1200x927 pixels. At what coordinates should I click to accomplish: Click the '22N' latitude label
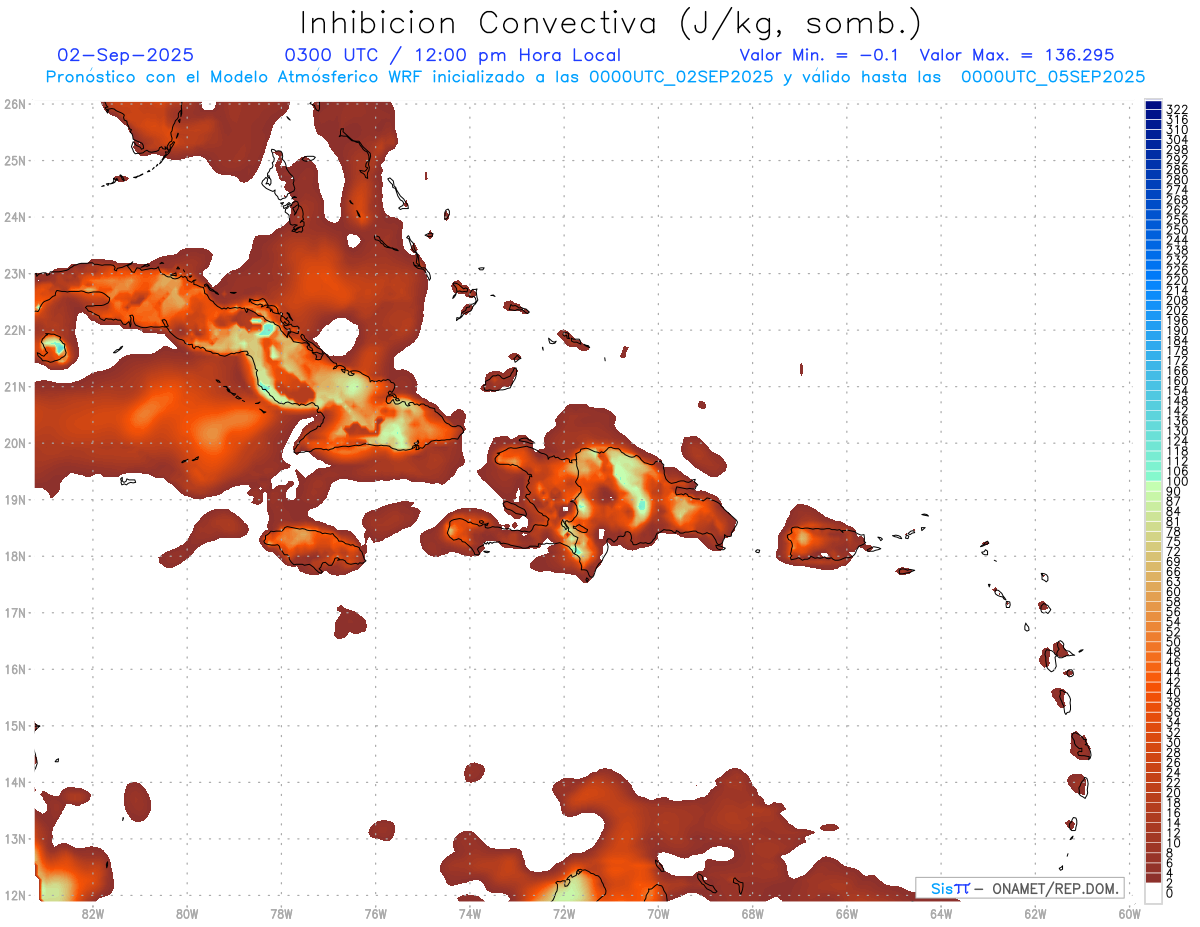14,330
